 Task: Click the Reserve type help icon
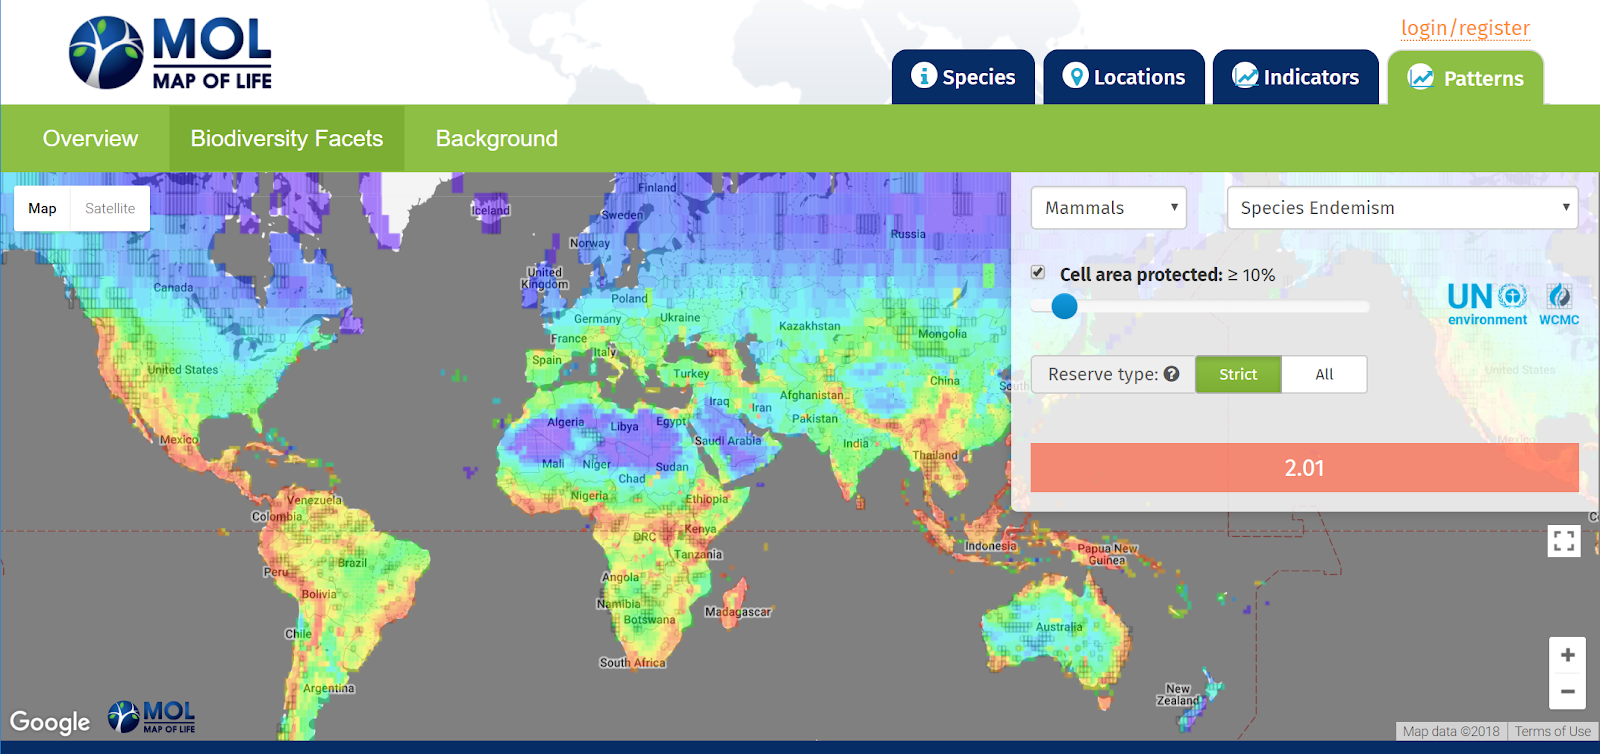coord(1171,374)
